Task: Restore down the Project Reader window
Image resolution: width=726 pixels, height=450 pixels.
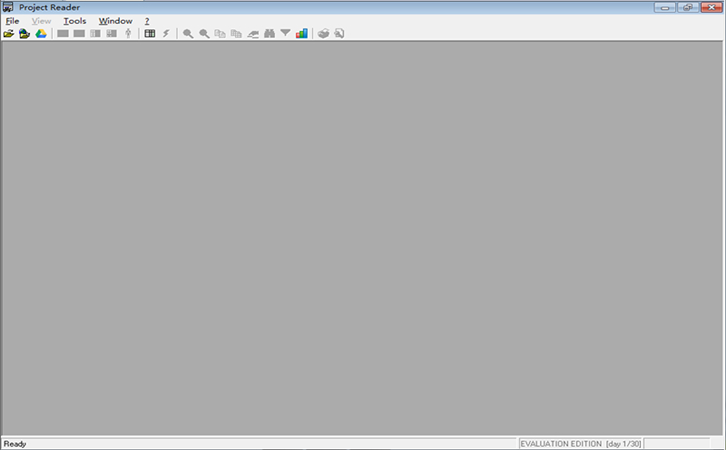Action: (688, 7)
